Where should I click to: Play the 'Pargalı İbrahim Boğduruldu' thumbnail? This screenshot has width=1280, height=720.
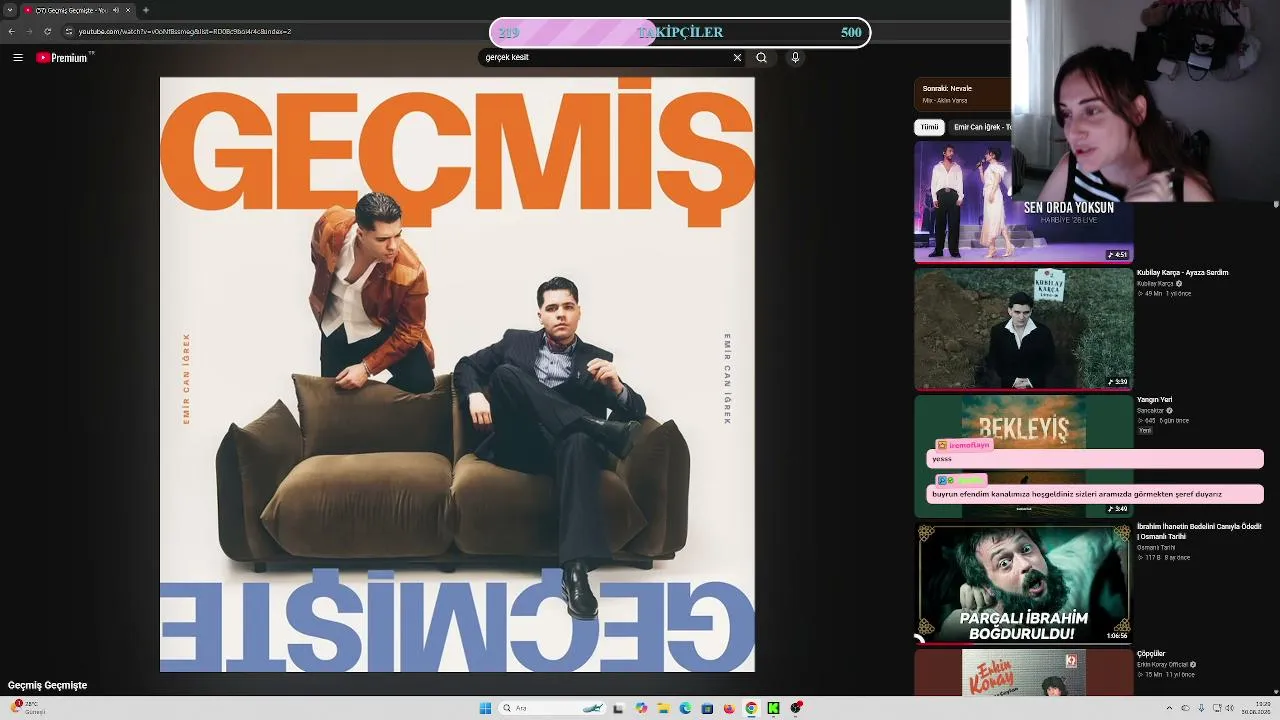(x=1023, y=584)
